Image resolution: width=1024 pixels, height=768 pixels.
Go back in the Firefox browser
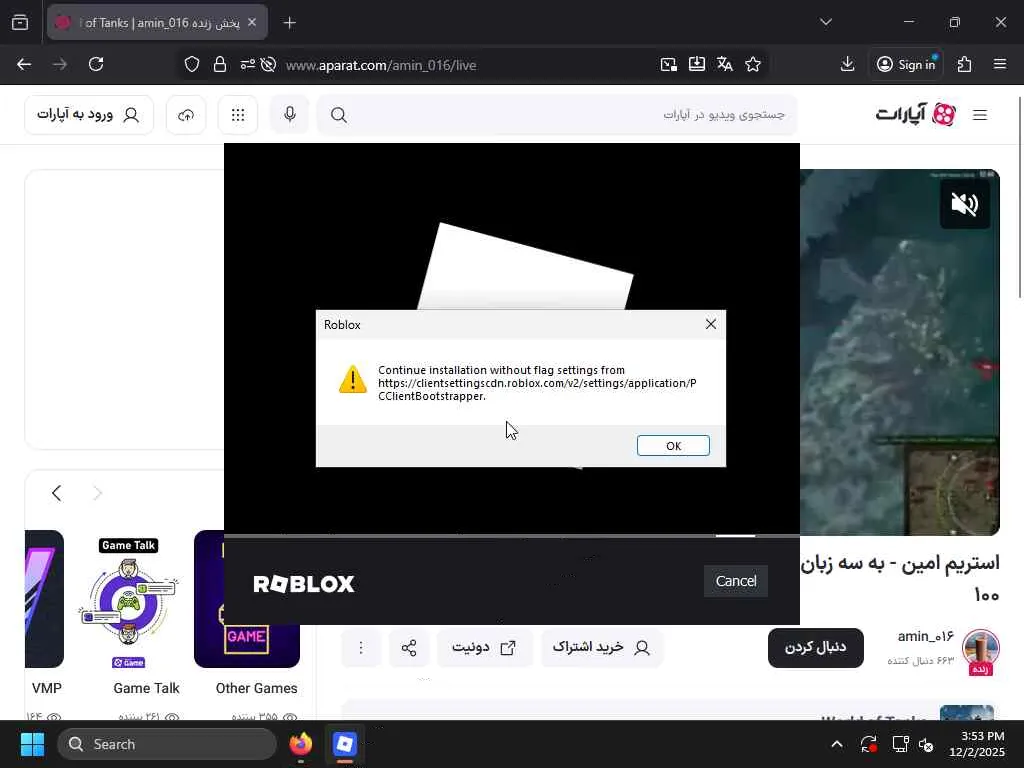pos(24,64)
